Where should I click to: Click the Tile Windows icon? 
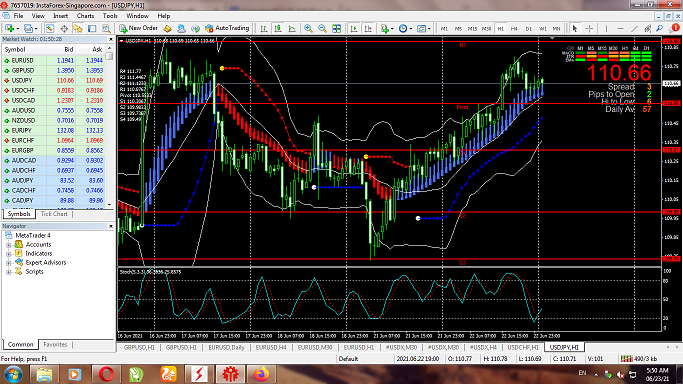[x=337, y=28]
